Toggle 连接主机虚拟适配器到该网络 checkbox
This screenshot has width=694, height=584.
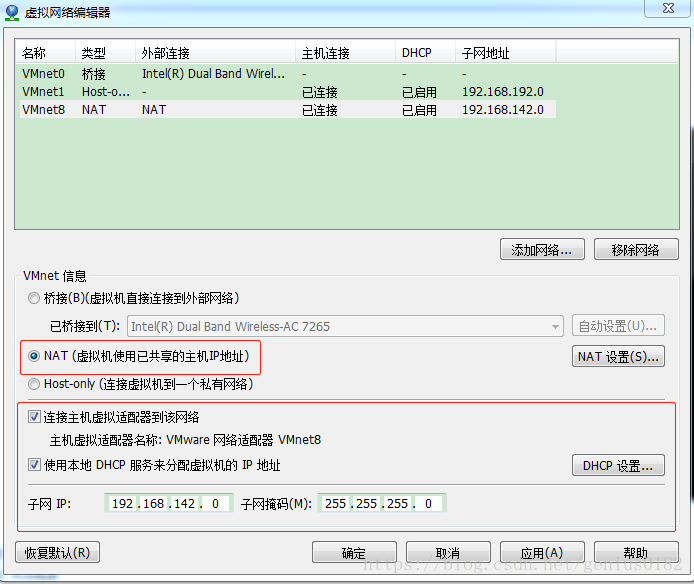tap(34, 417)
